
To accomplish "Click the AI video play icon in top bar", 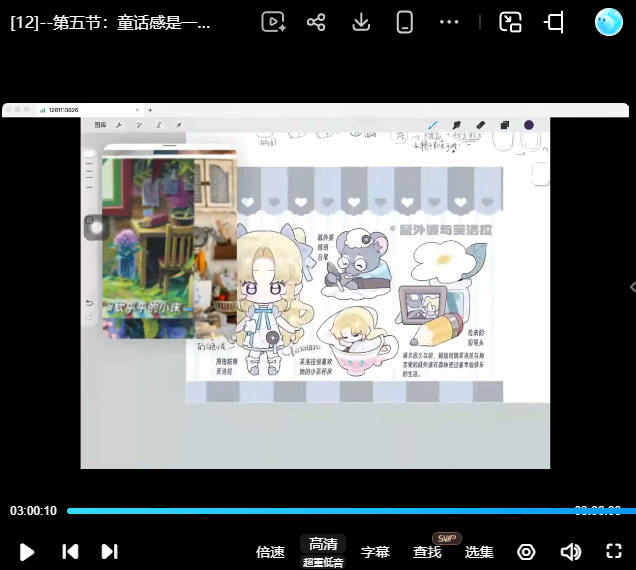I will [273, 22].
